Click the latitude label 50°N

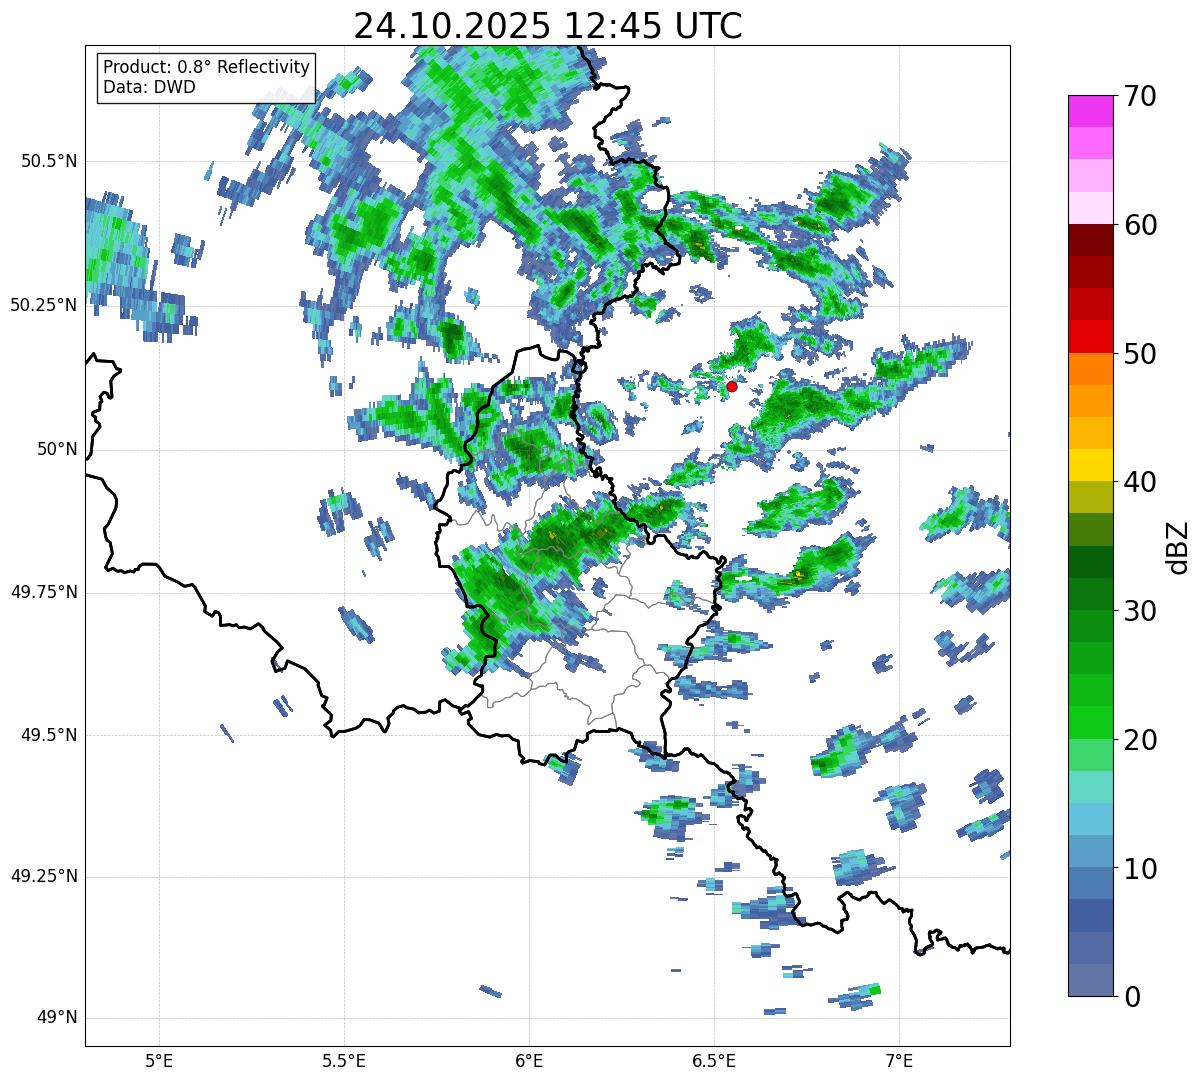(x=57, y=449)
